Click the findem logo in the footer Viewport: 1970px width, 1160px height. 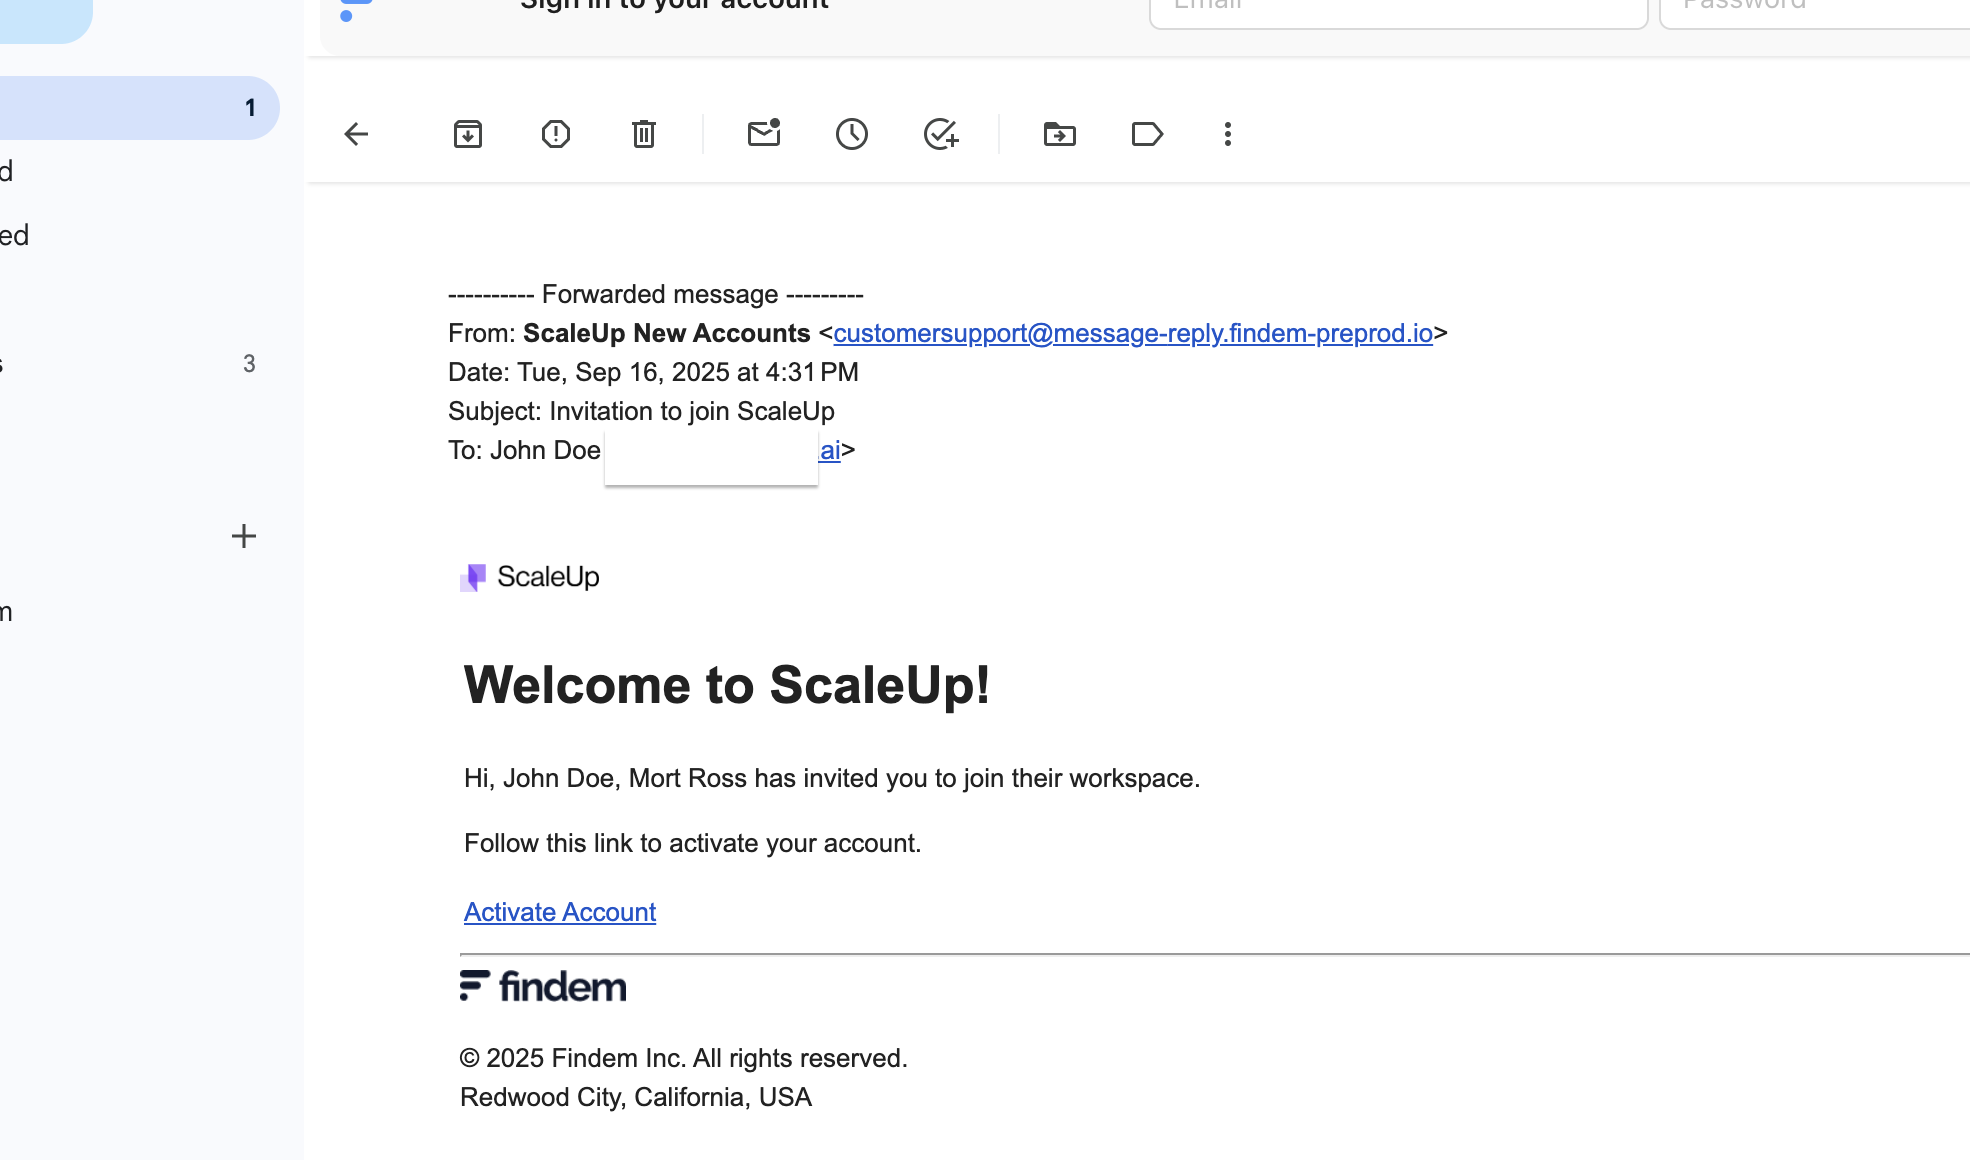pyautogui.click(x=543, y=986)
